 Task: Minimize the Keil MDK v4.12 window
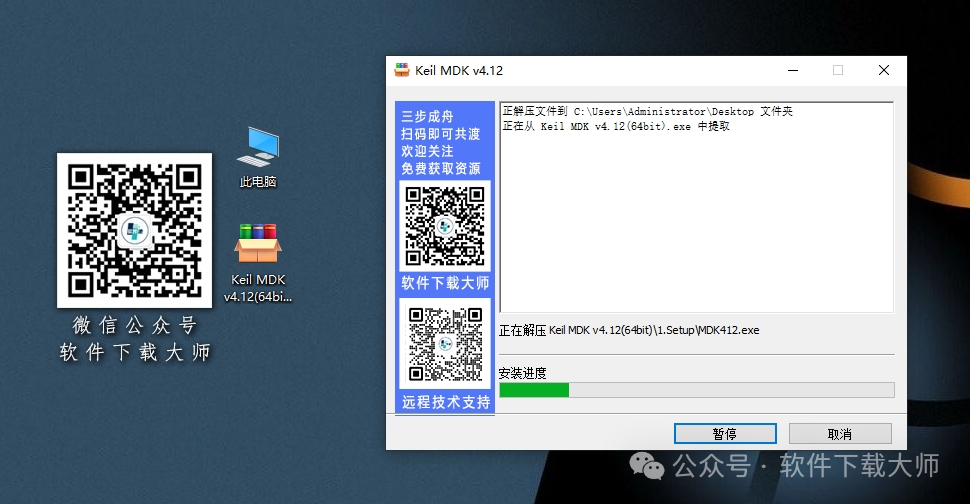point(792,70)
